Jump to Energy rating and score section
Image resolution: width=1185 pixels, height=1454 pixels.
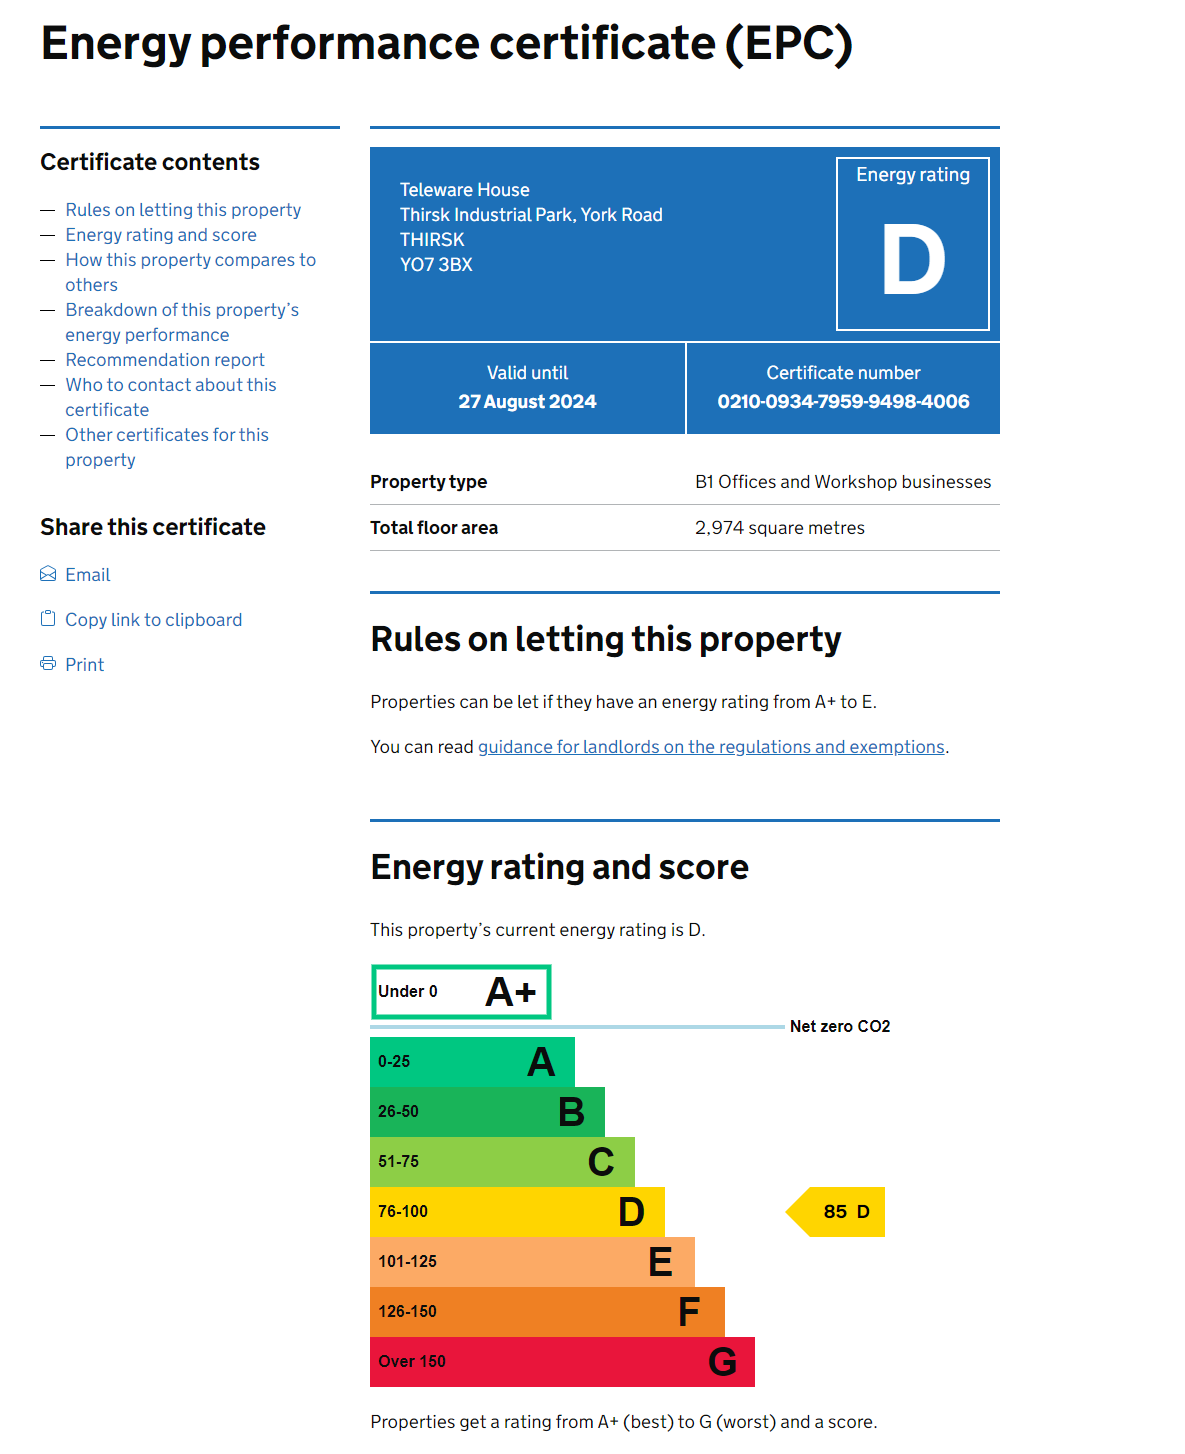tap(161, 235)
